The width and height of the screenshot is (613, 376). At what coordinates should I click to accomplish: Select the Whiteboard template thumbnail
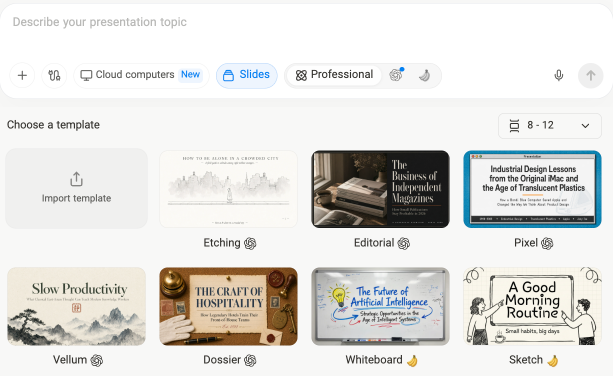click(380, 306)
